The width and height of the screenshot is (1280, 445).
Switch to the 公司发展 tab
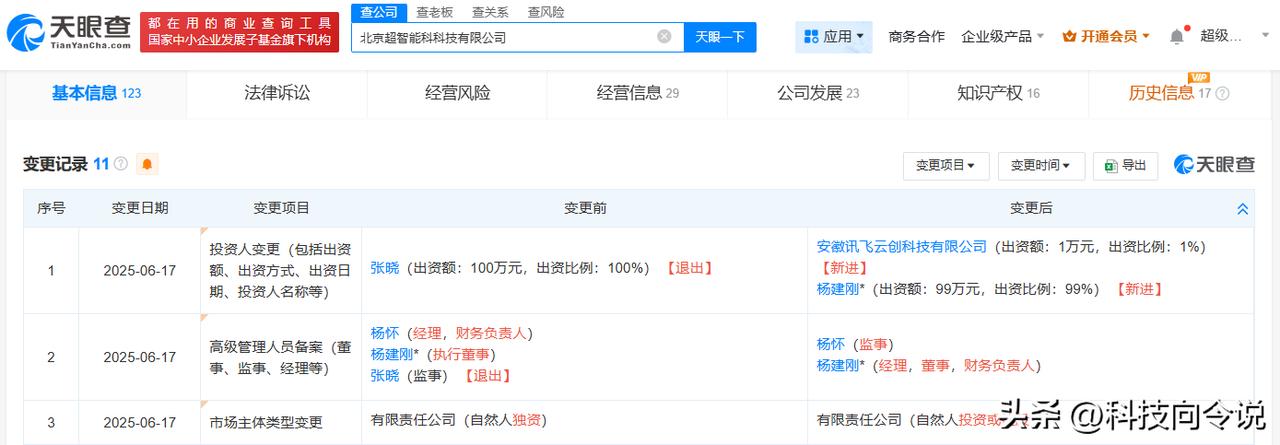coord(818,94)
